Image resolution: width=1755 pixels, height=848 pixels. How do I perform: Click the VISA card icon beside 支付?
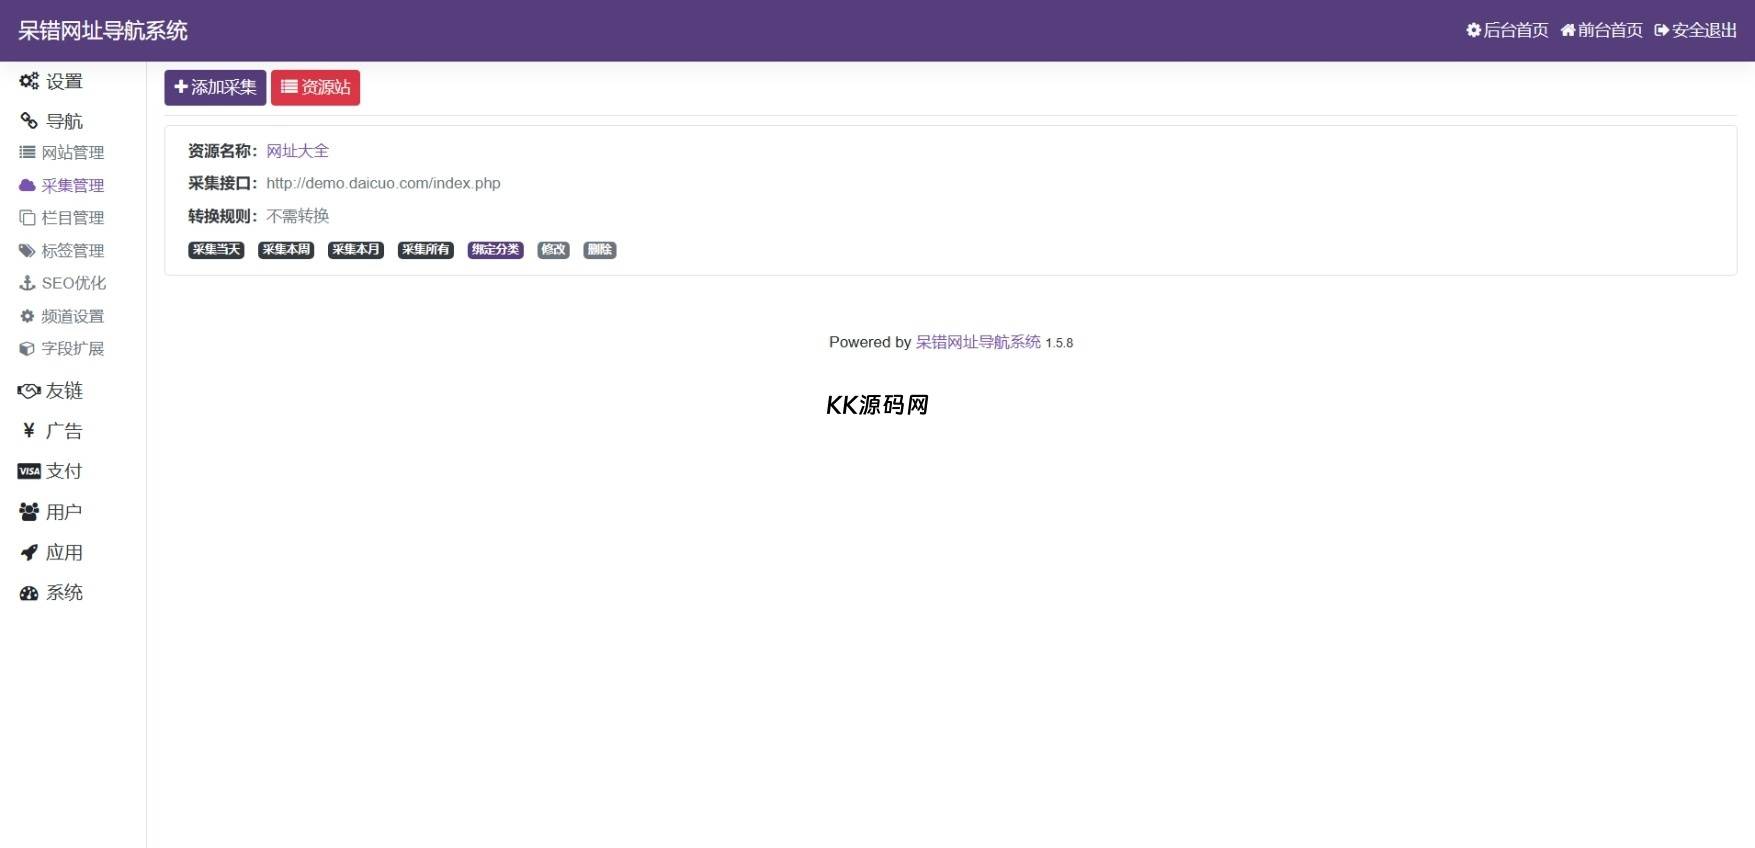(29, 471)
